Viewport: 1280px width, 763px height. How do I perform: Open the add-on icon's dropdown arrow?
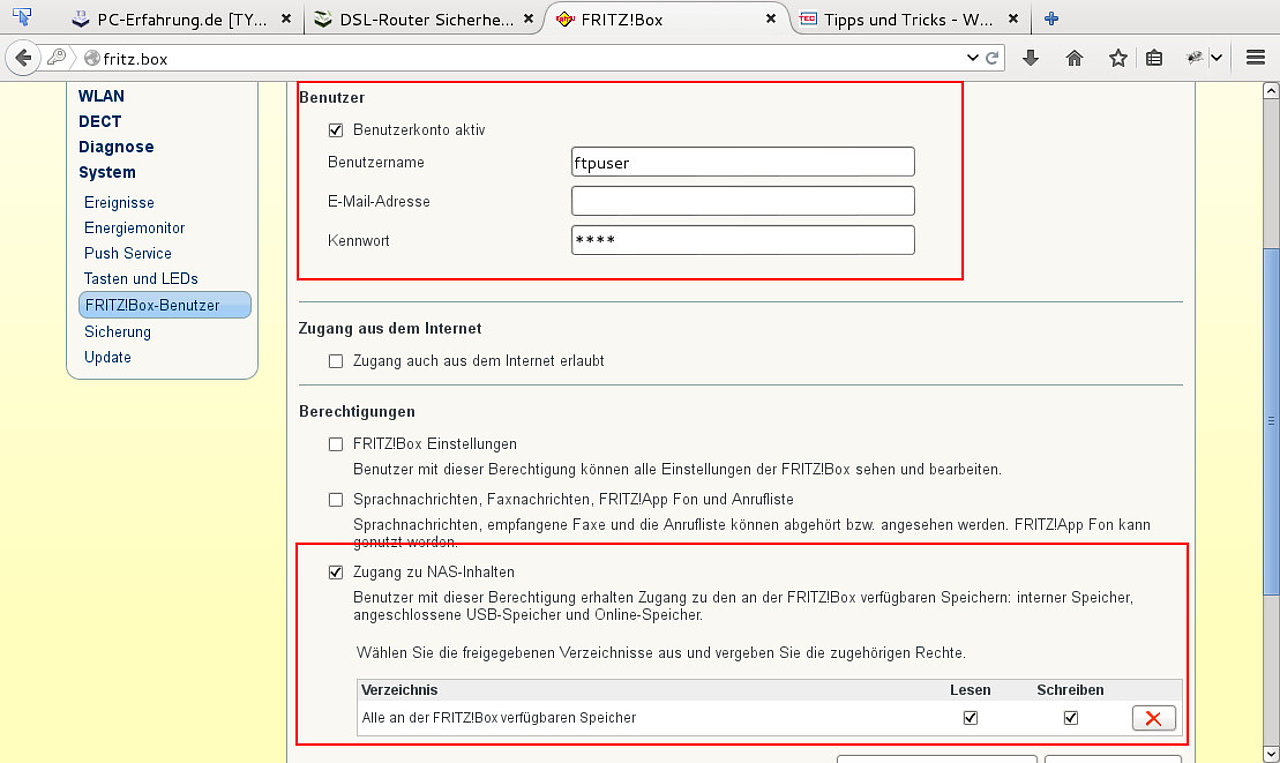tap(1216, 58)
